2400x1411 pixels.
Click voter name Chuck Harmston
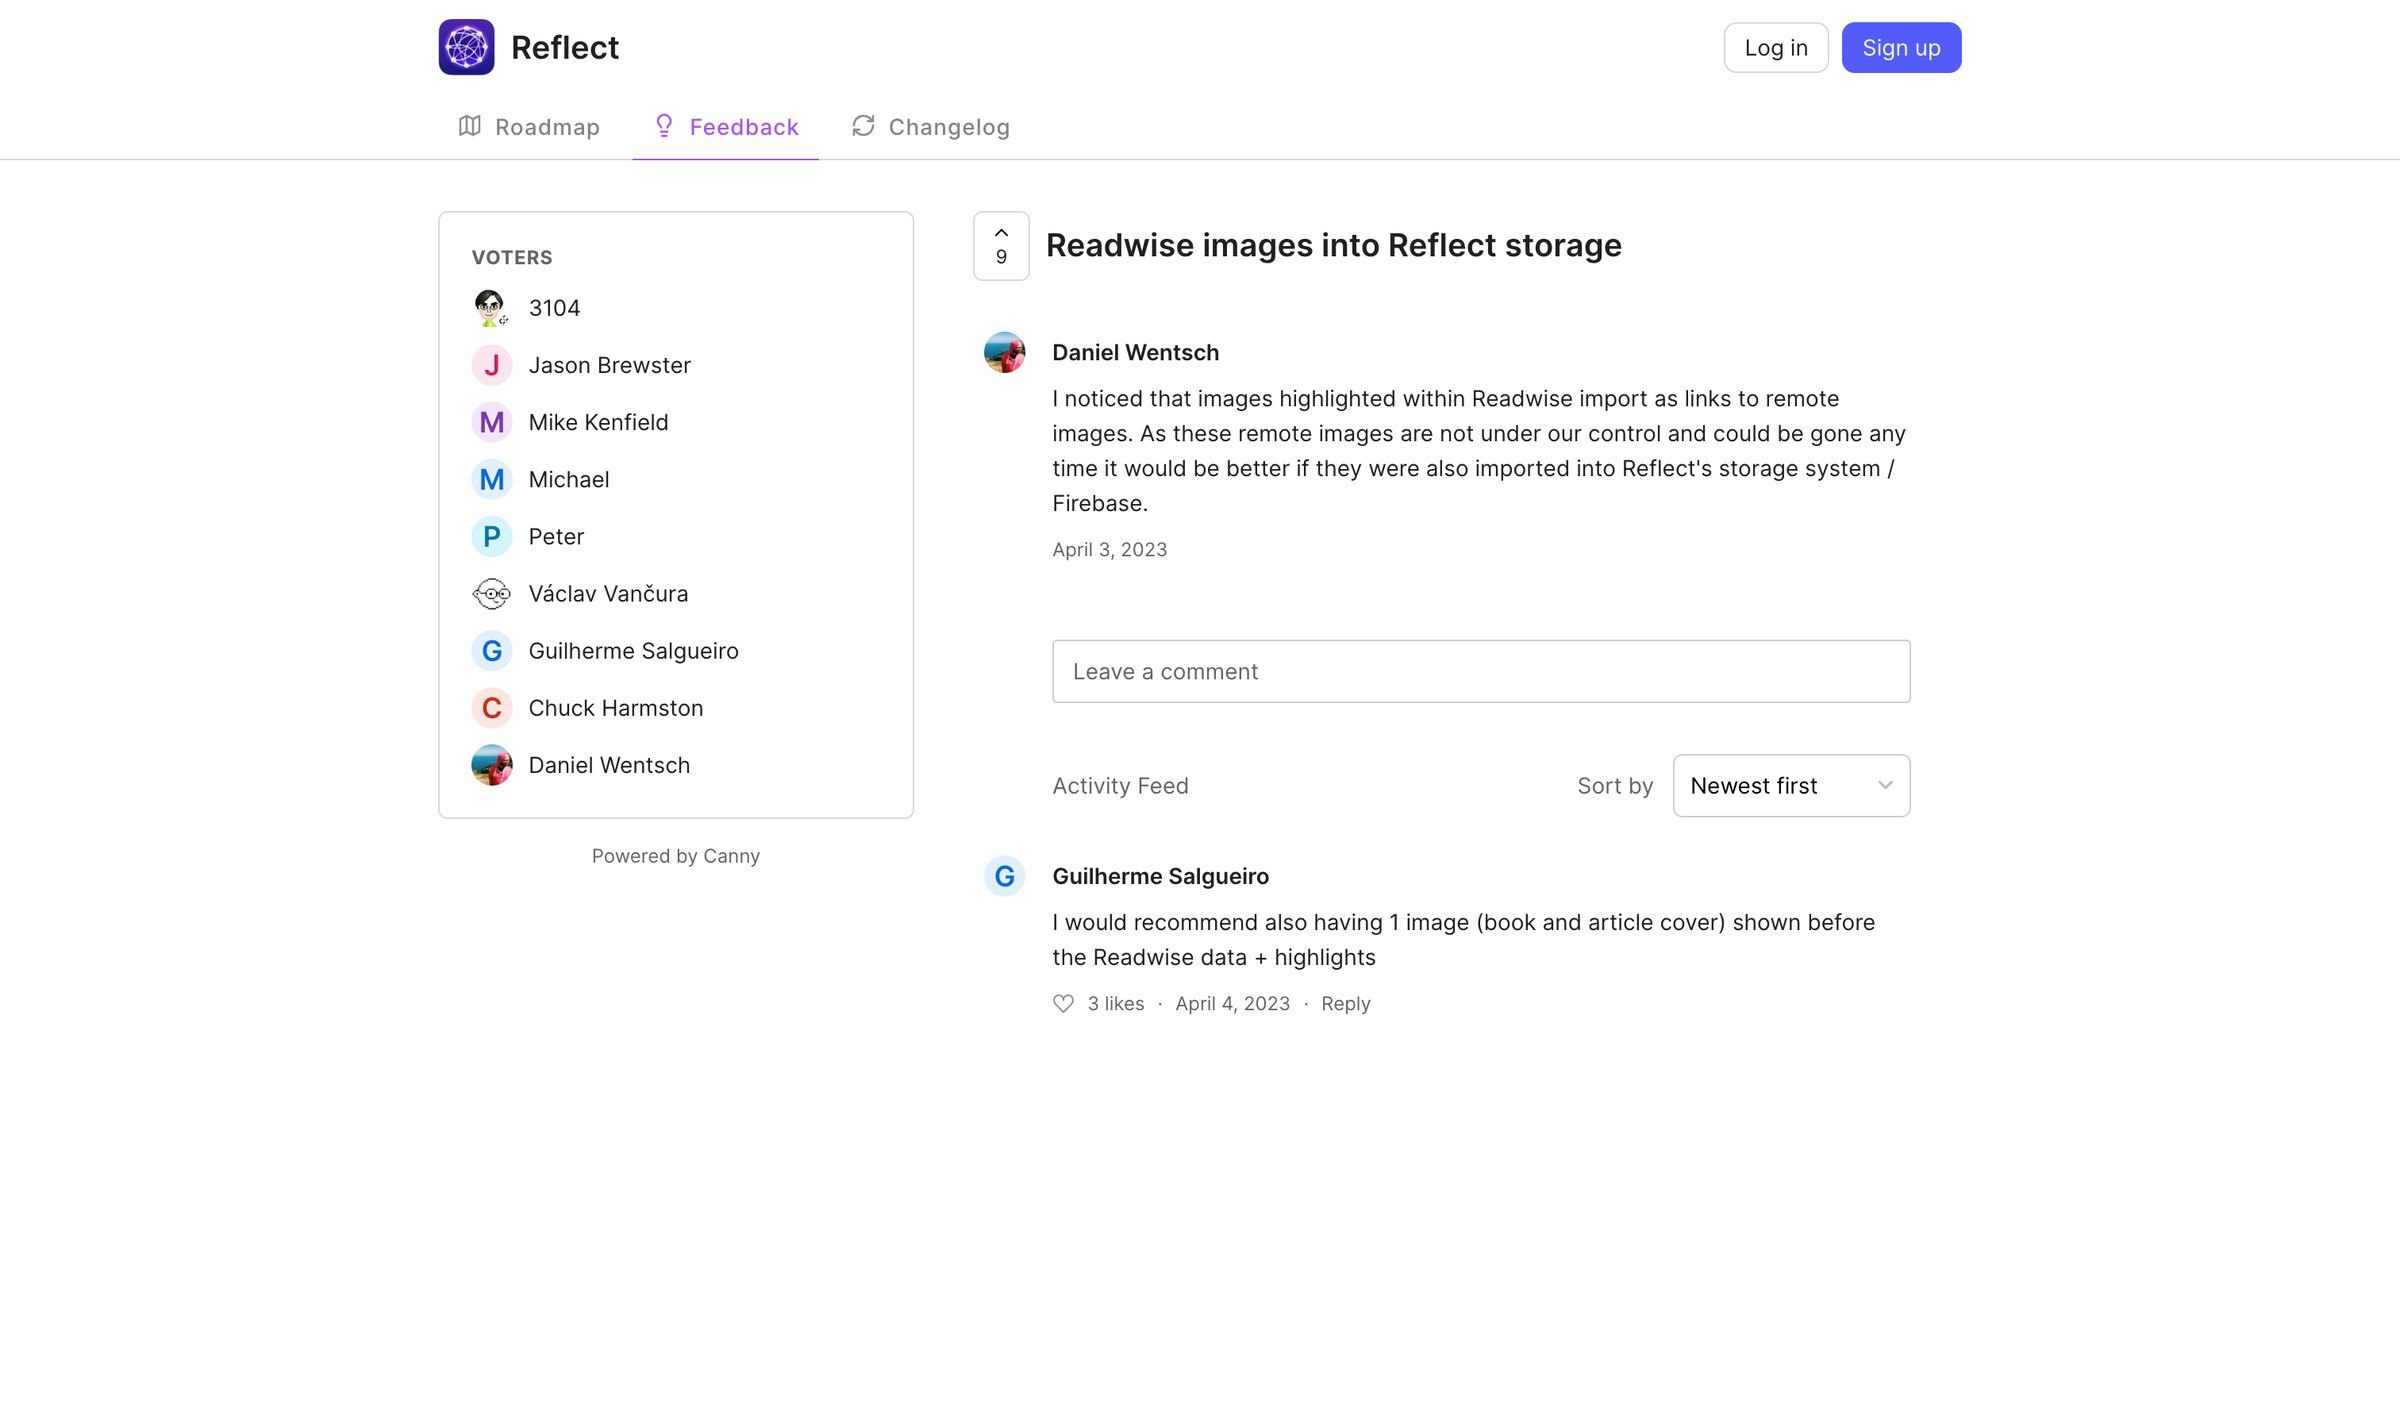pyautogui.click(x=615, y=708)
